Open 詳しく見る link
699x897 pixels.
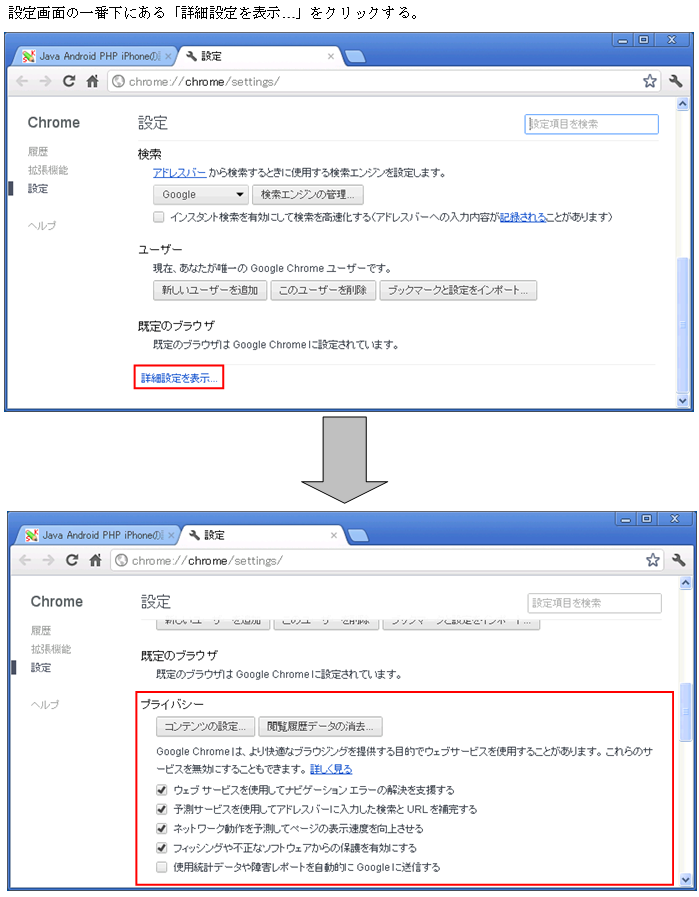point(331,769)
